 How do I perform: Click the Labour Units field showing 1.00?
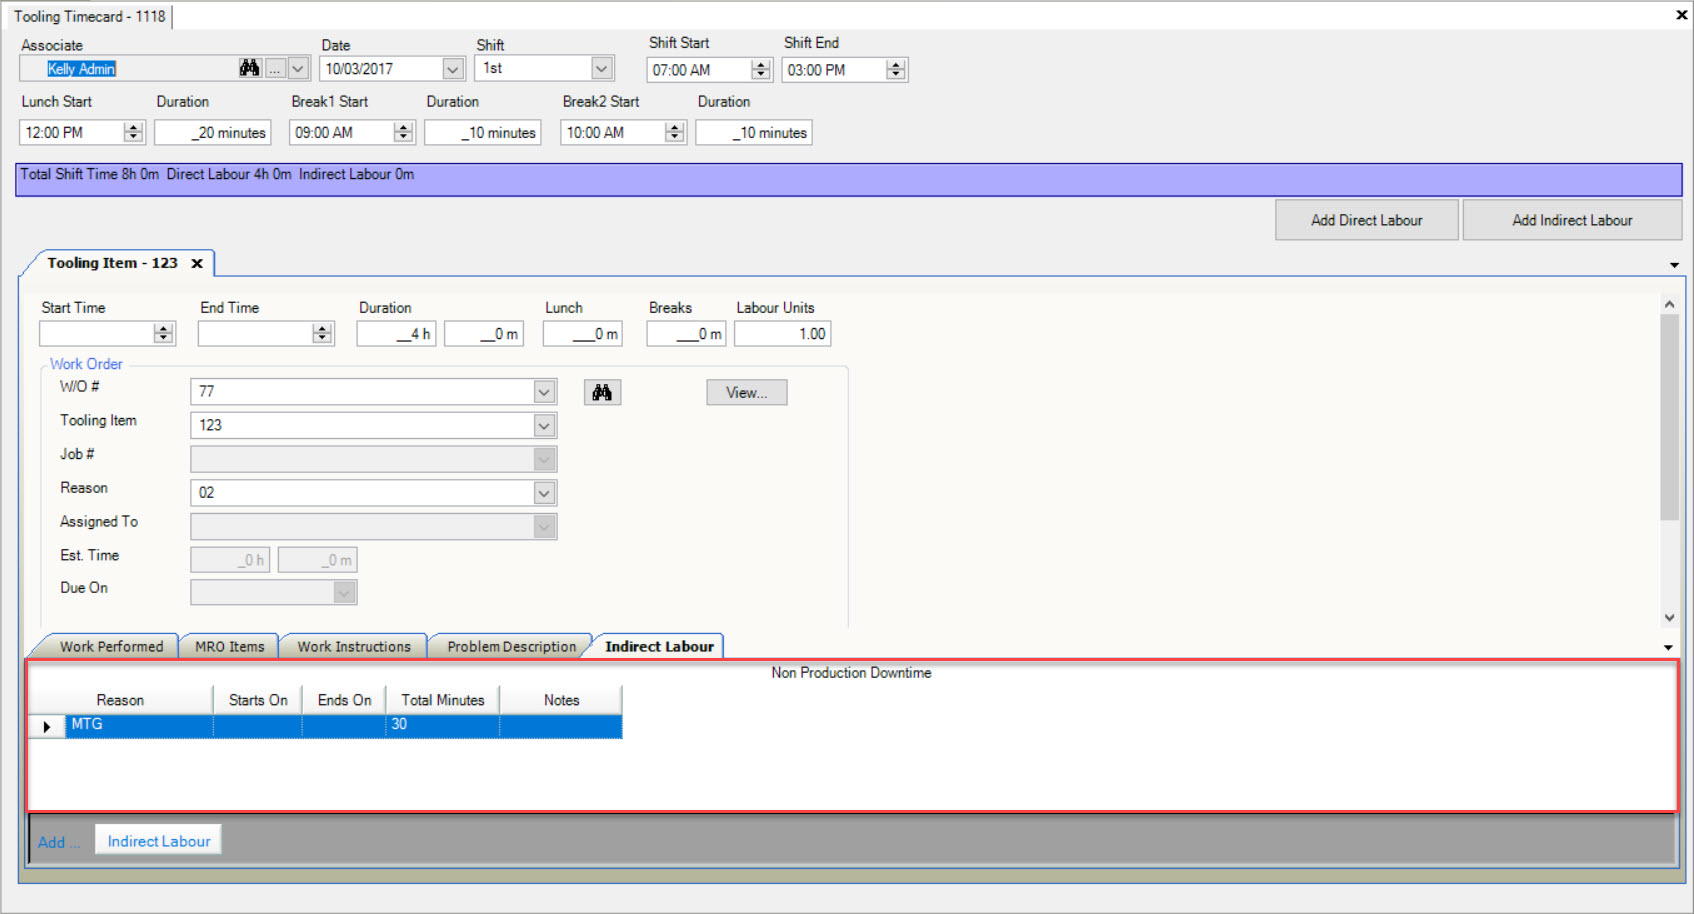(x=783, y=334)
